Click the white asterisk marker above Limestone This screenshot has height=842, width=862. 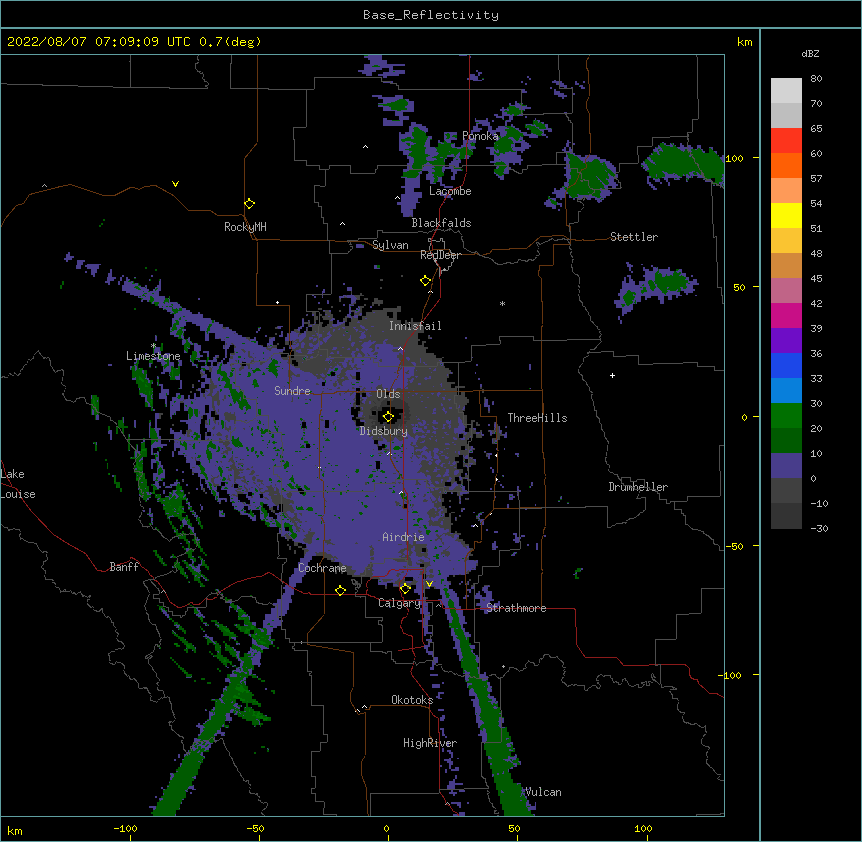point(153,346)
